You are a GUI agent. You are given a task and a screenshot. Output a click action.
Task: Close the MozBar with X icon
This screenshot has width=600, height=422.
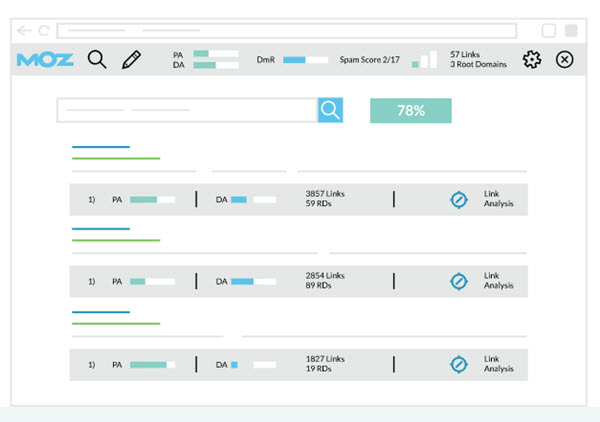pyautogui.click(x=564, y=60)
